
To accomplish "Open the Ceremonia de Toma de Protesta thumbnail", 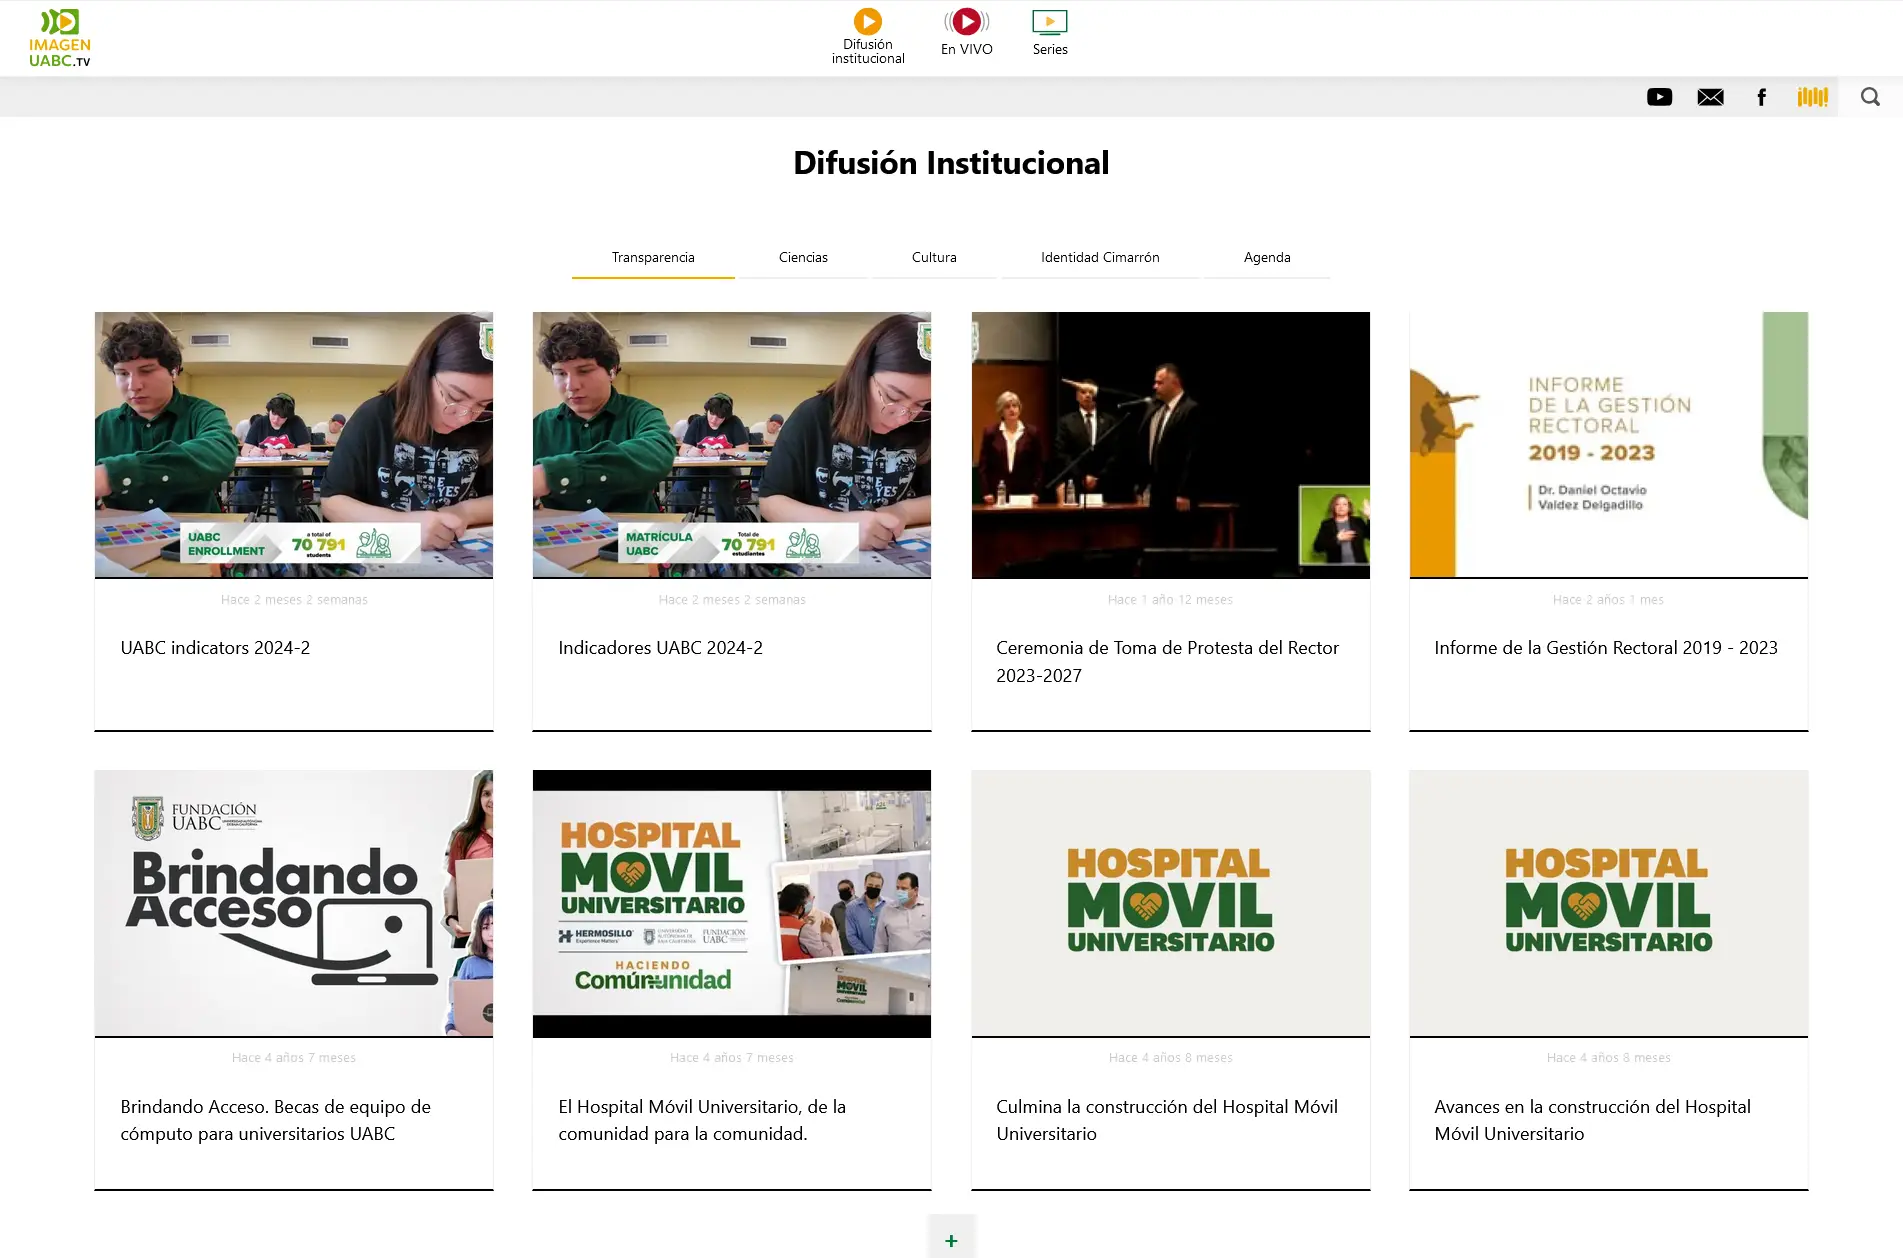I will pos(1170,445).
